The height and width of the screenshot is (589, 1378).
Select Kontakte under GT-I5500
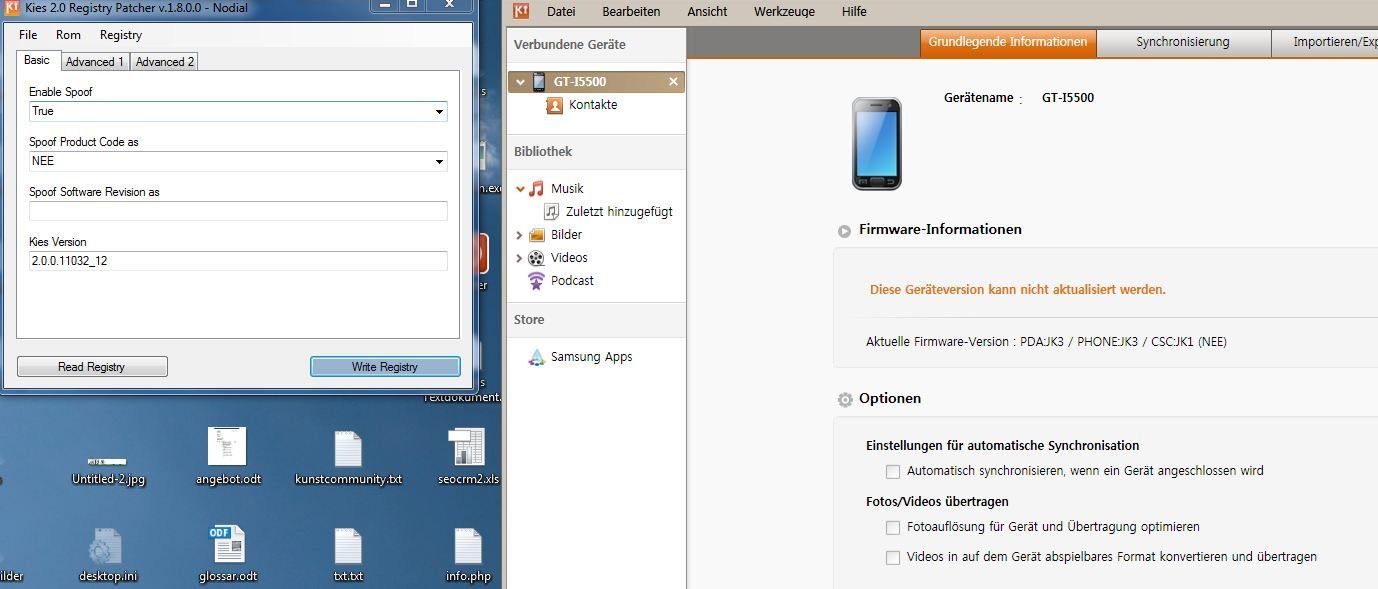click(x=593, y=105)
